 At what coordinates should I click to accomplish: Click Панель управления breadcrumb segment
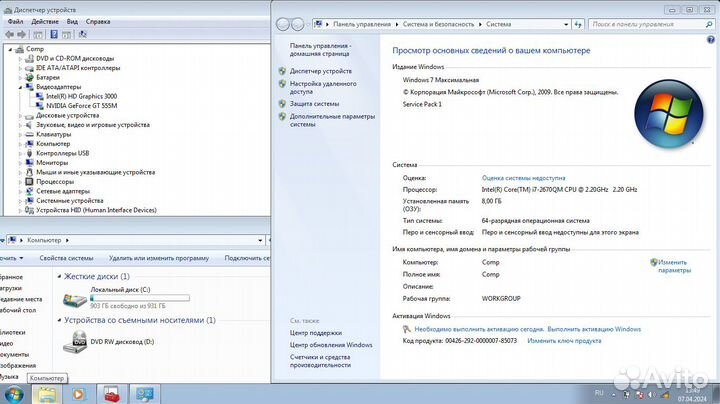362,24
